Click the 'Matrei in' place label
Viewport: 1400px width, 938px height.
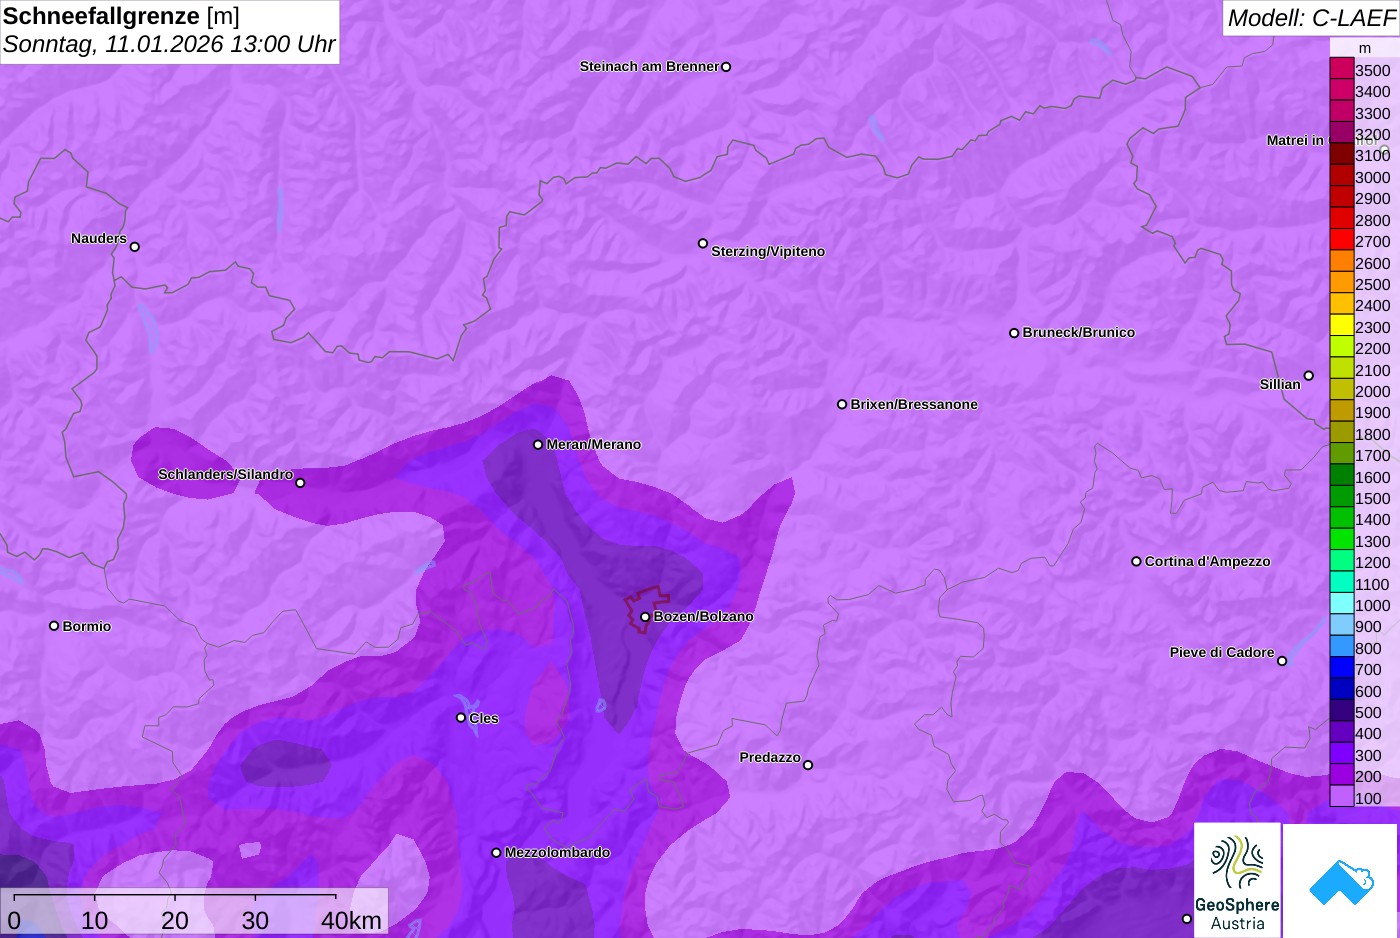coord(1295,141)
